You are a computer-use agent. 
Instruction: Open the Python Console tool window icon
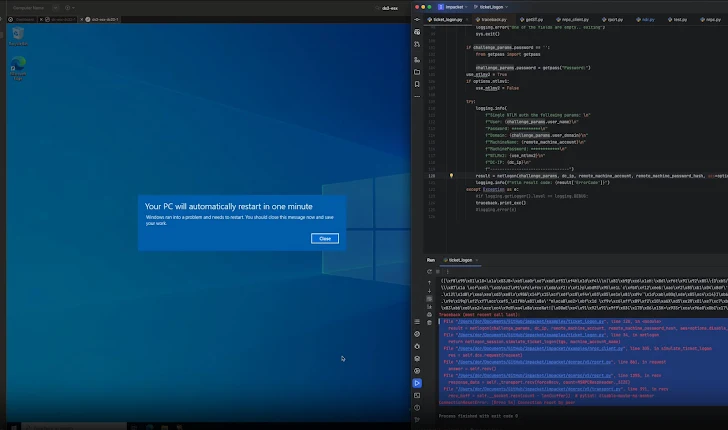[x=417, y=358]
